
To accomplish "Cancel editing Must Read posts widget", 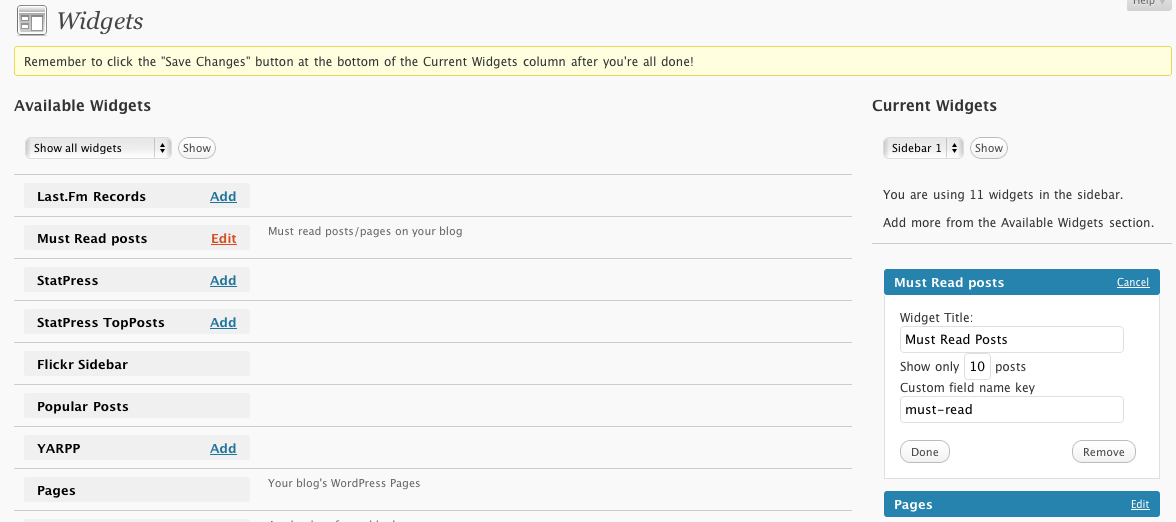I will tap(1132, 282).
